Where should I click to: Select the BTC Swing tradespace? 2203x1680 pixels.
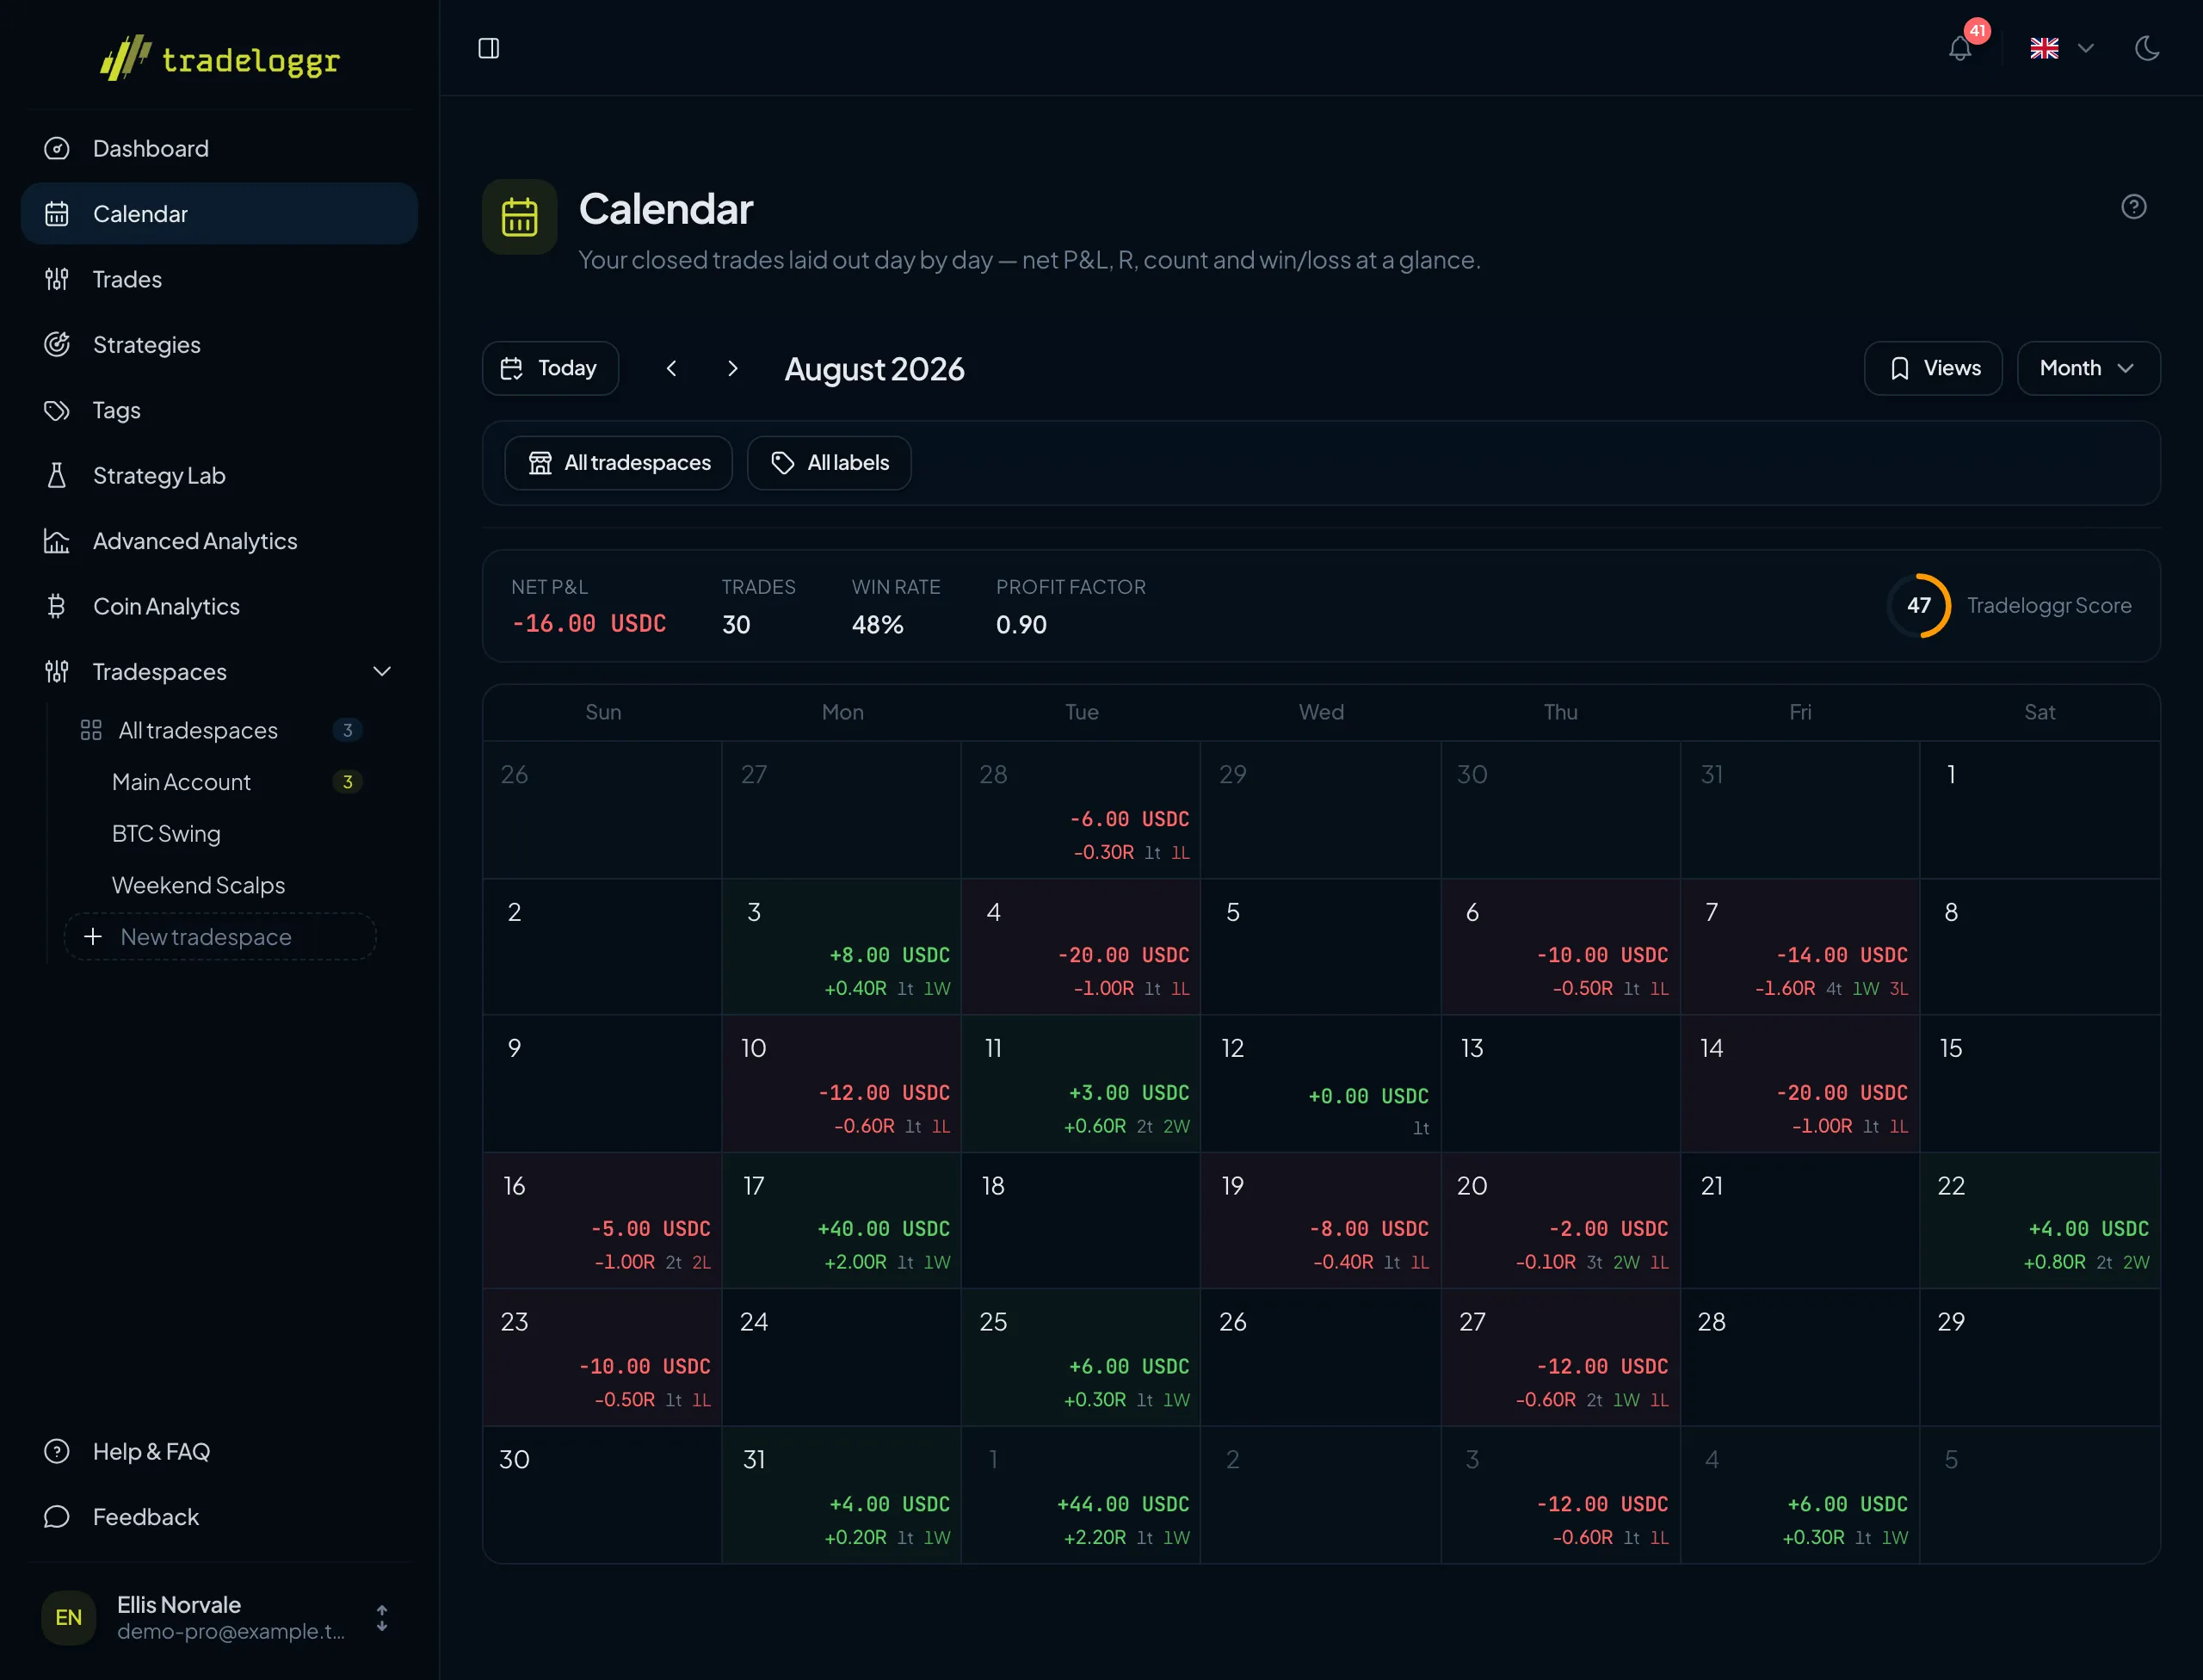coord(219,833)
